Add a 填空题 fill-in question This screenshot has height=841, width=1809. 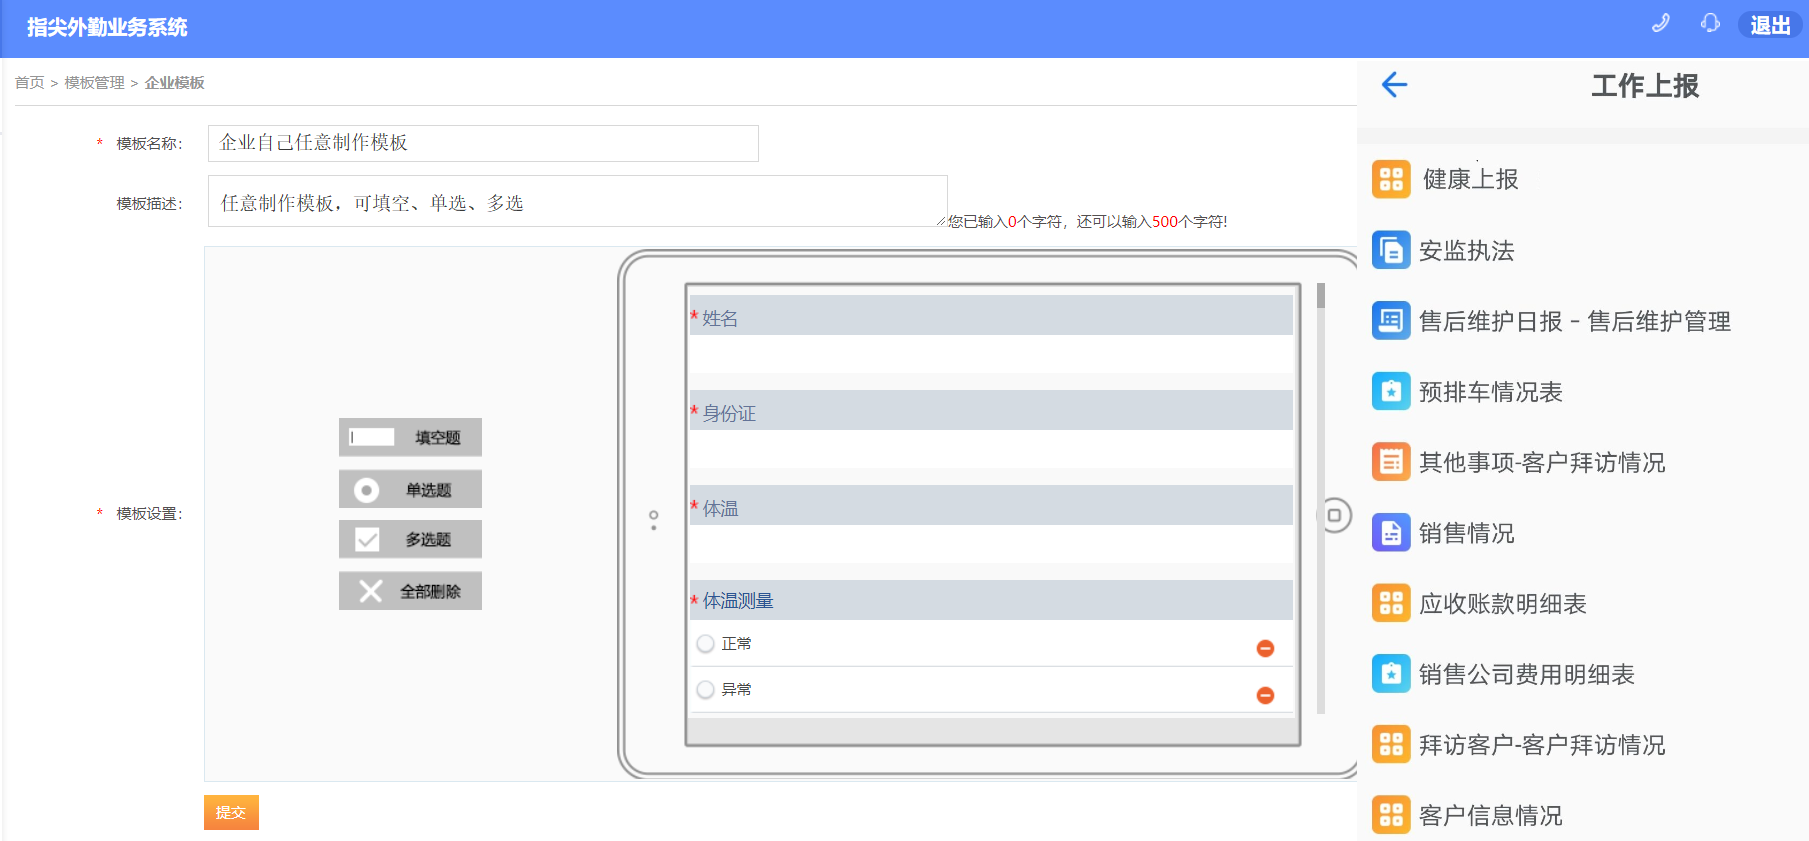(x=410, y=437)
